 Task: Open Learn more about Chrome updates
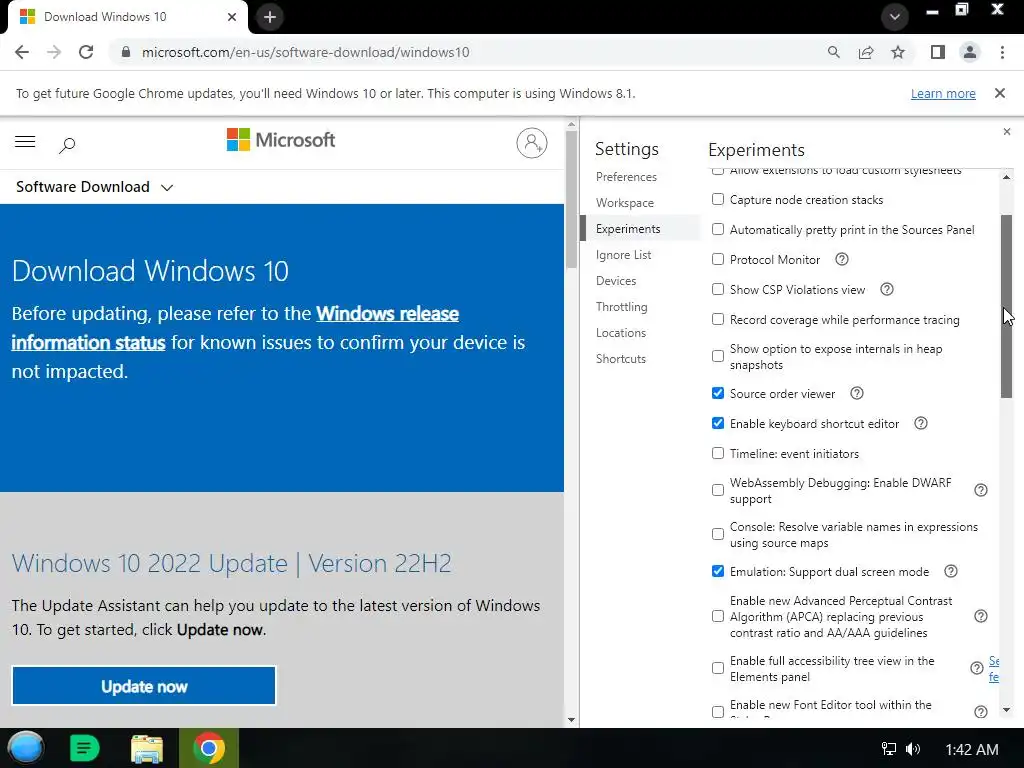tap(943, 93)
